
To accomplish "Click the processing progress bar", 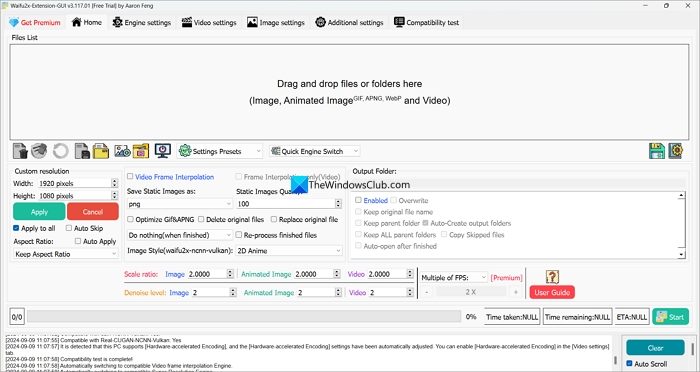I will point(244,317).
